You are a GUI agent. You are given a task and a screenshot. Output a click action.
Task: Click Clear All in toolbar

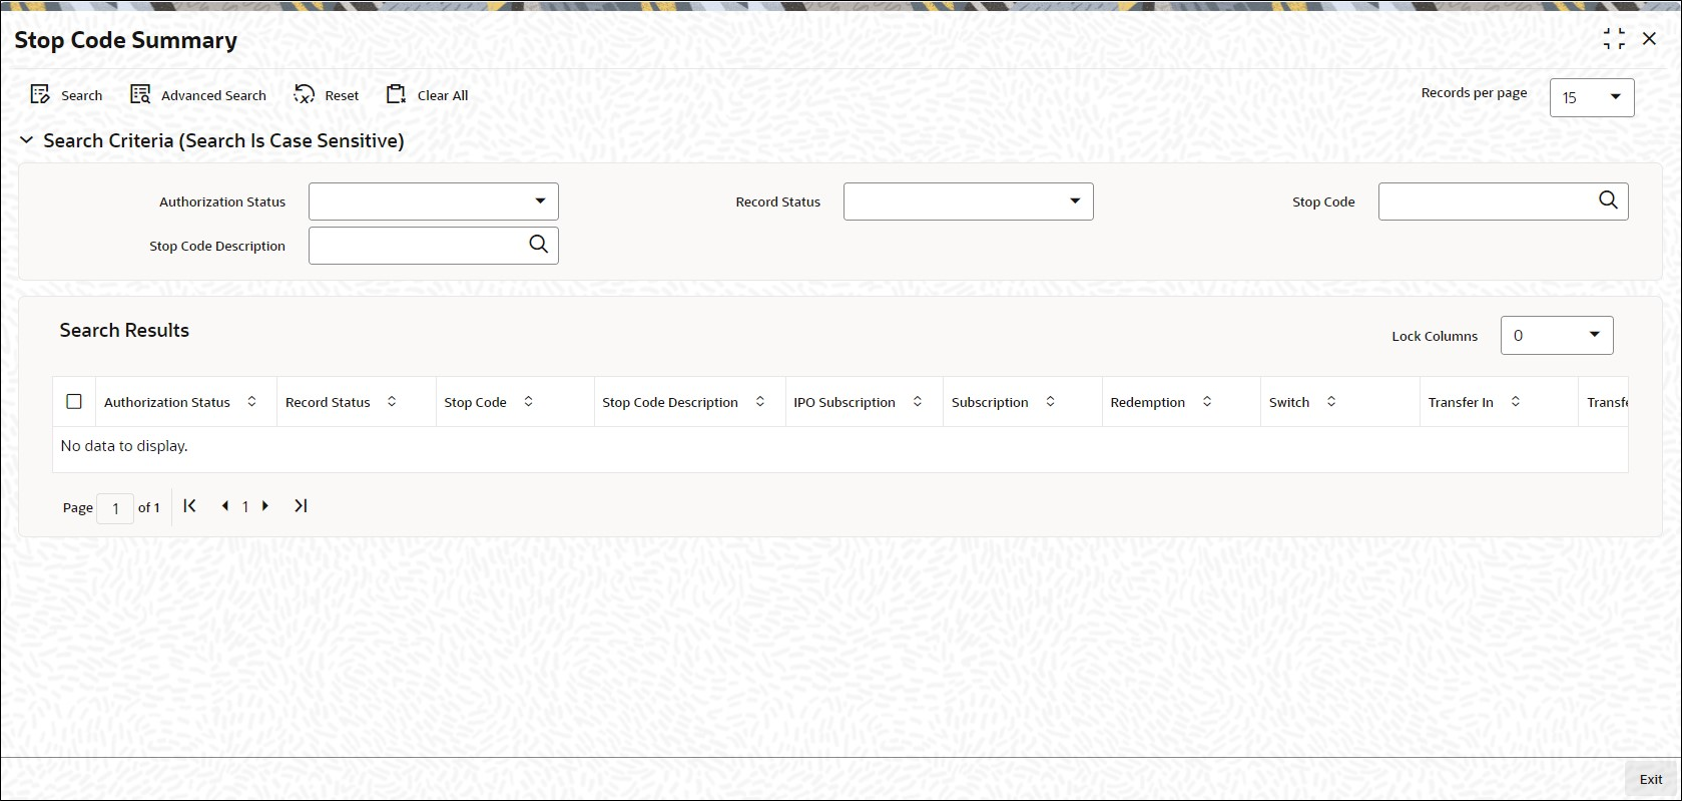tap(427, 95)
